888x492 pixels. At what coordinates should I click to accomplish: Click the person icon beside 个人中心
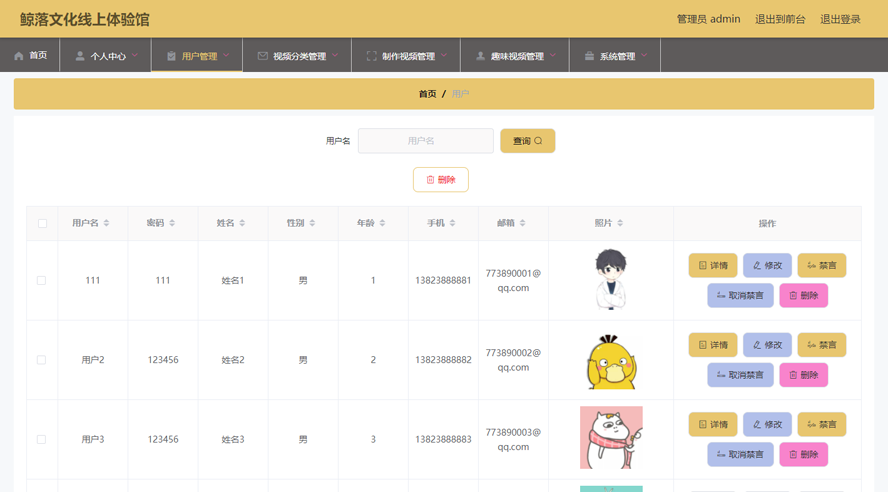pos(80,55)
